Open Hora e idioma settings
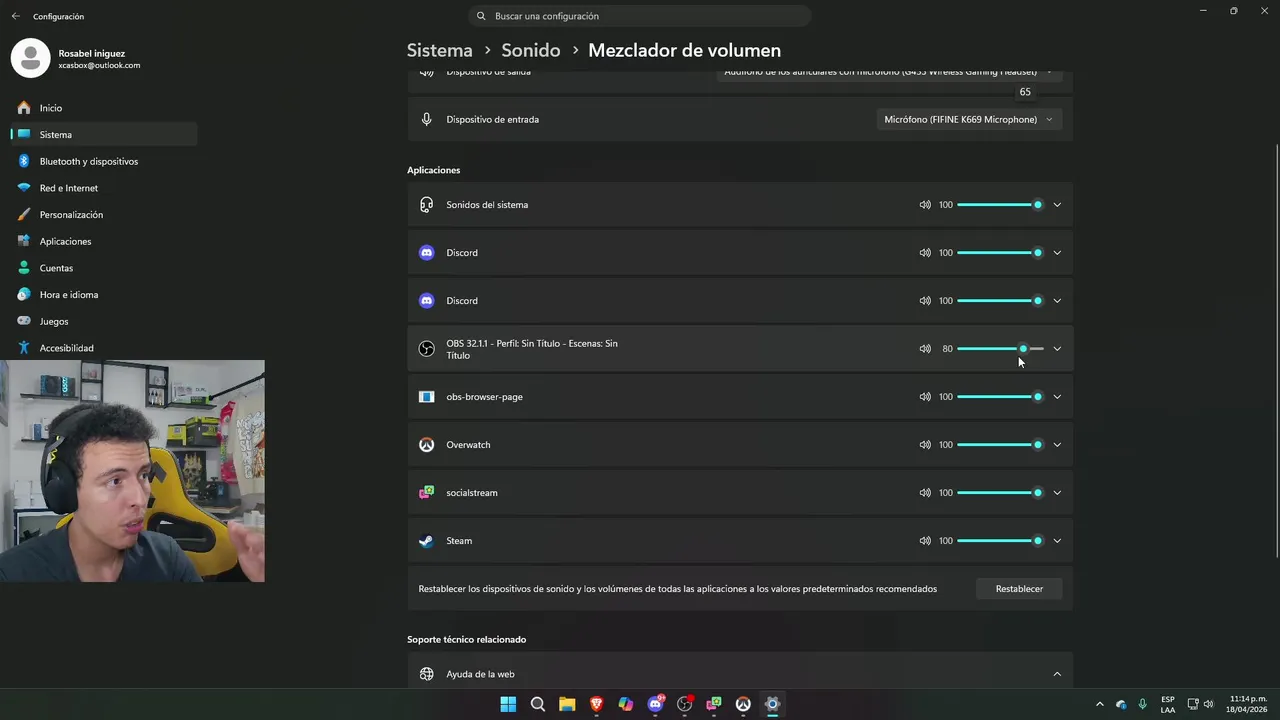The height and width of the screenshot is (720, 1280). 104,295
